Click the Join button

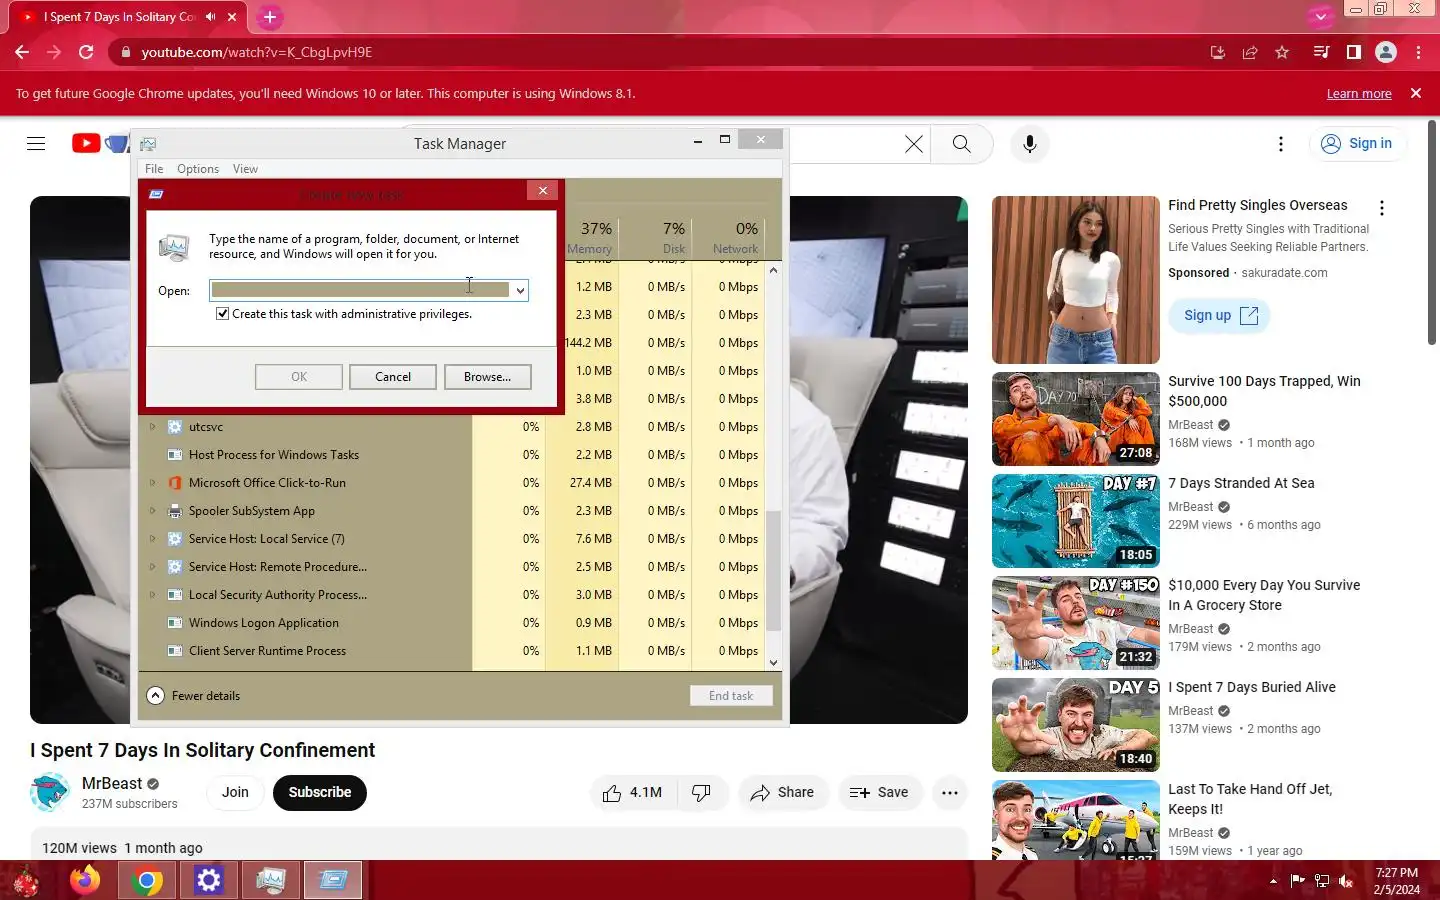coord(235,792)
